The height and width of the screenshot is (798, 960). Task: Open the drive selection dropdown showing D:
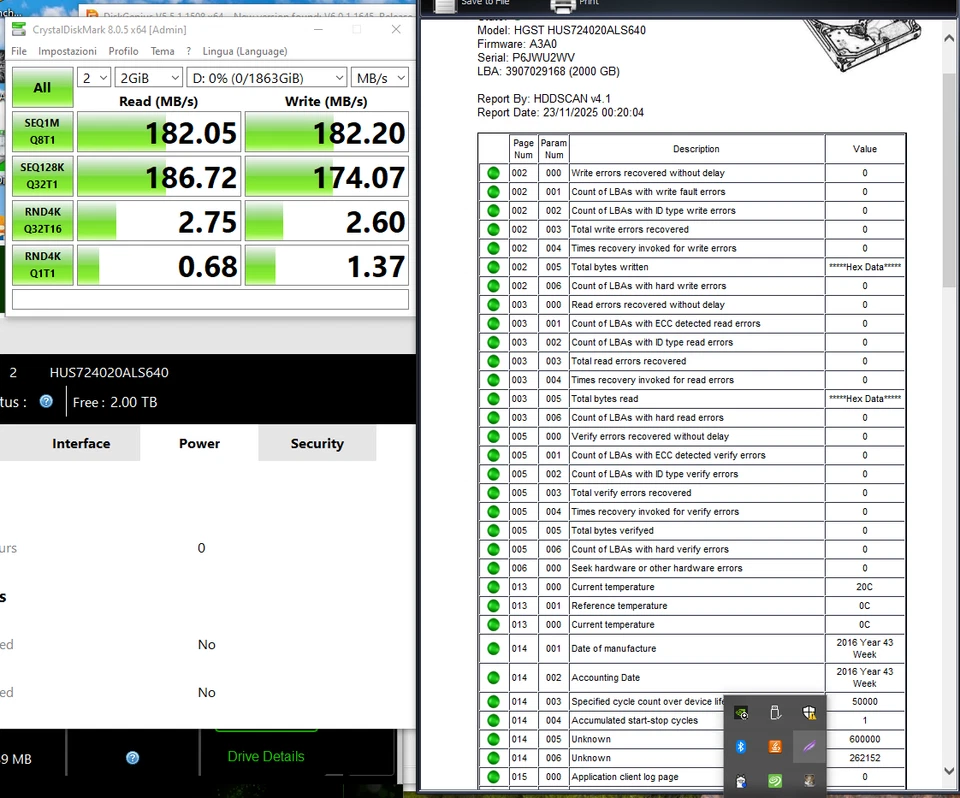point(264,77)
